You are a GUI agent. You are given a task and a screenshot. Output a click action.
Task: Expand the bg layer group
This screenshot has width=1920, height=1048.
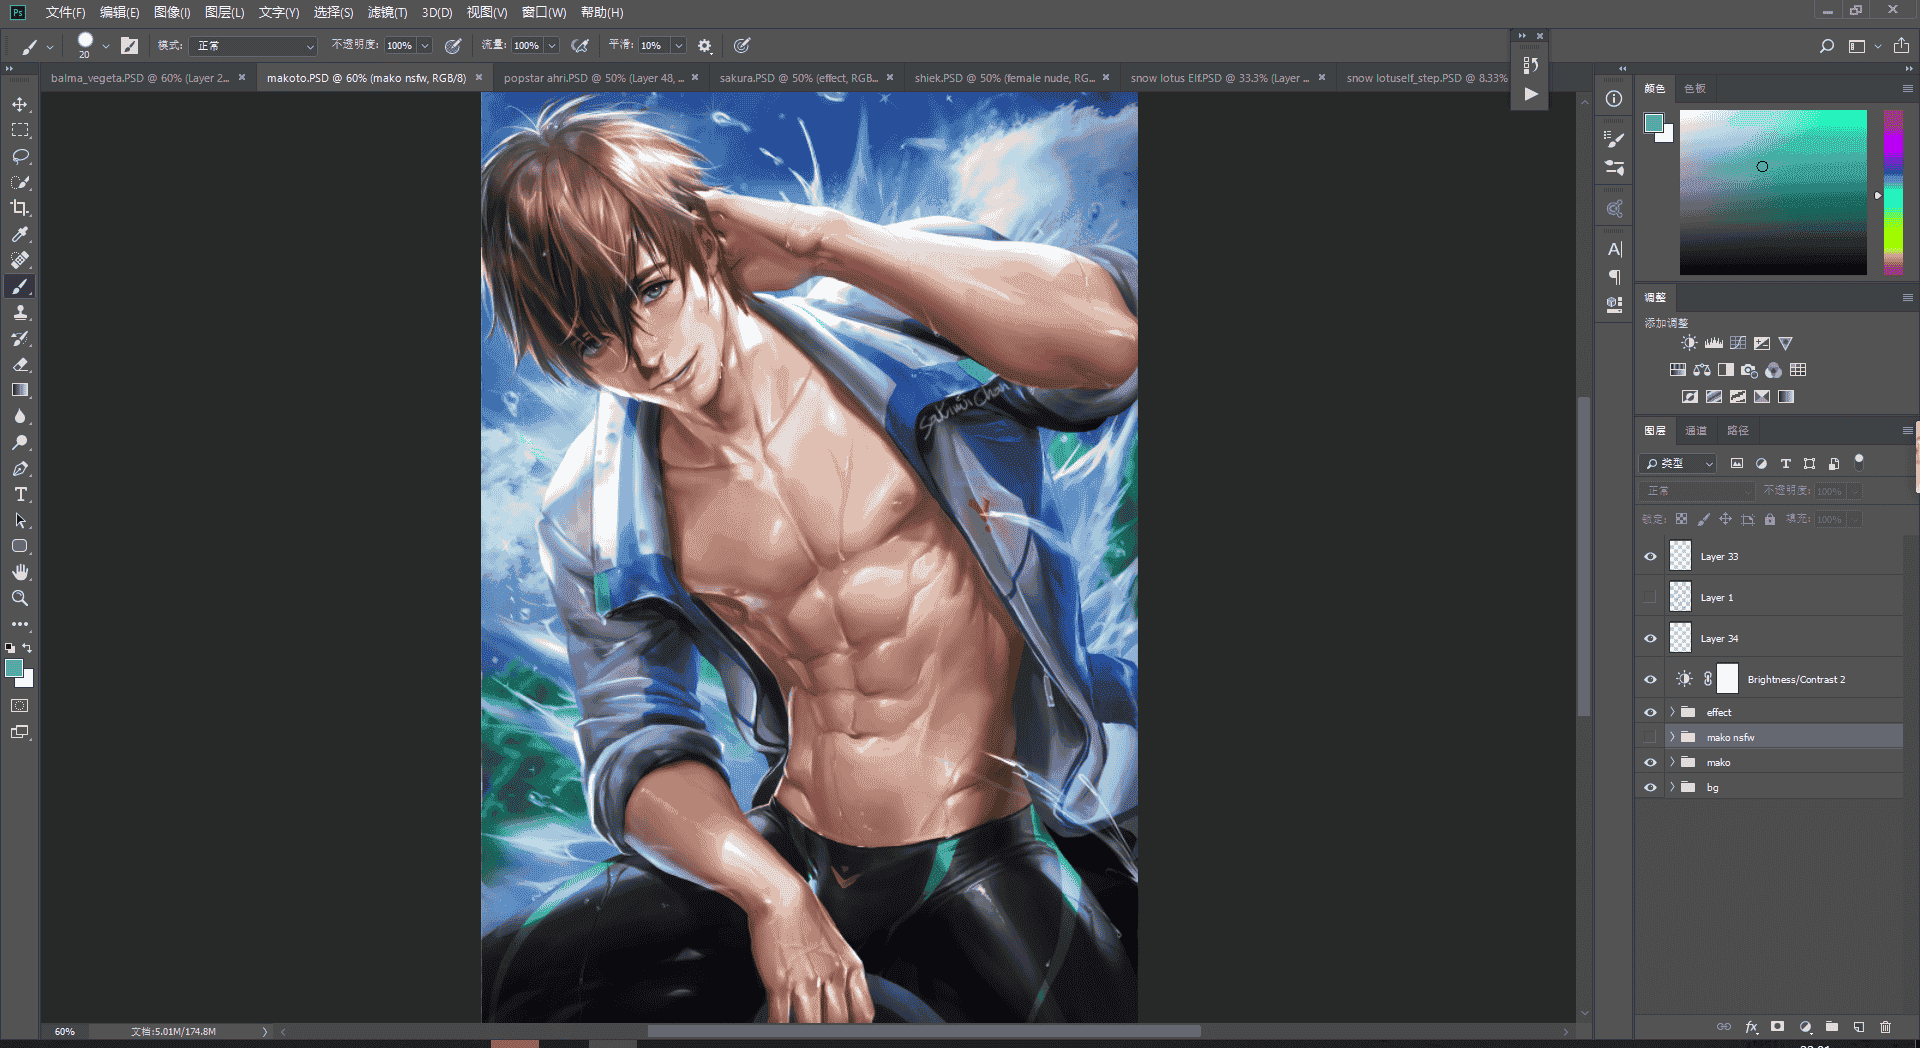1672,787
